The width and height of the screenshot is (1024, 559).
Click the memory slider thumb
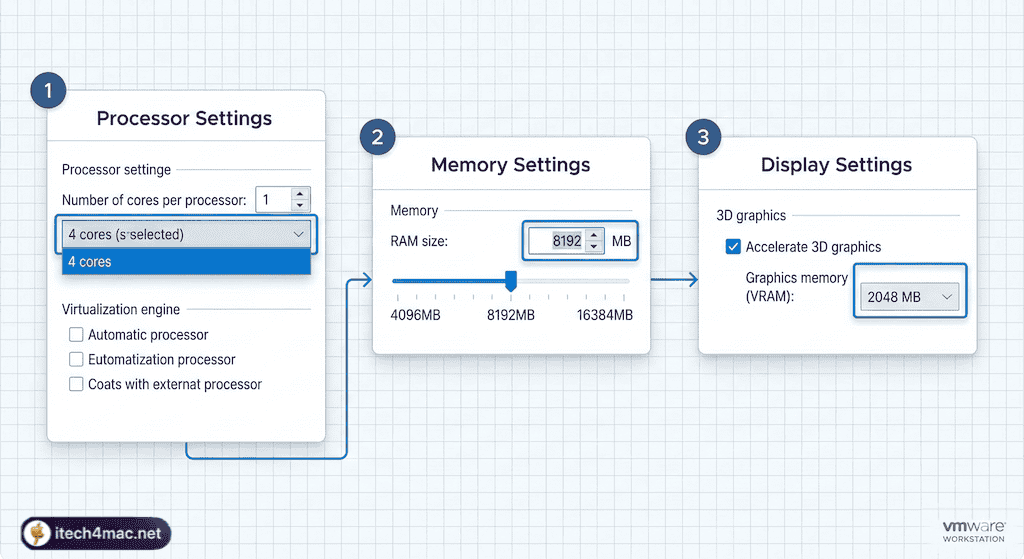pyautogui.click(x=511, y=281)
